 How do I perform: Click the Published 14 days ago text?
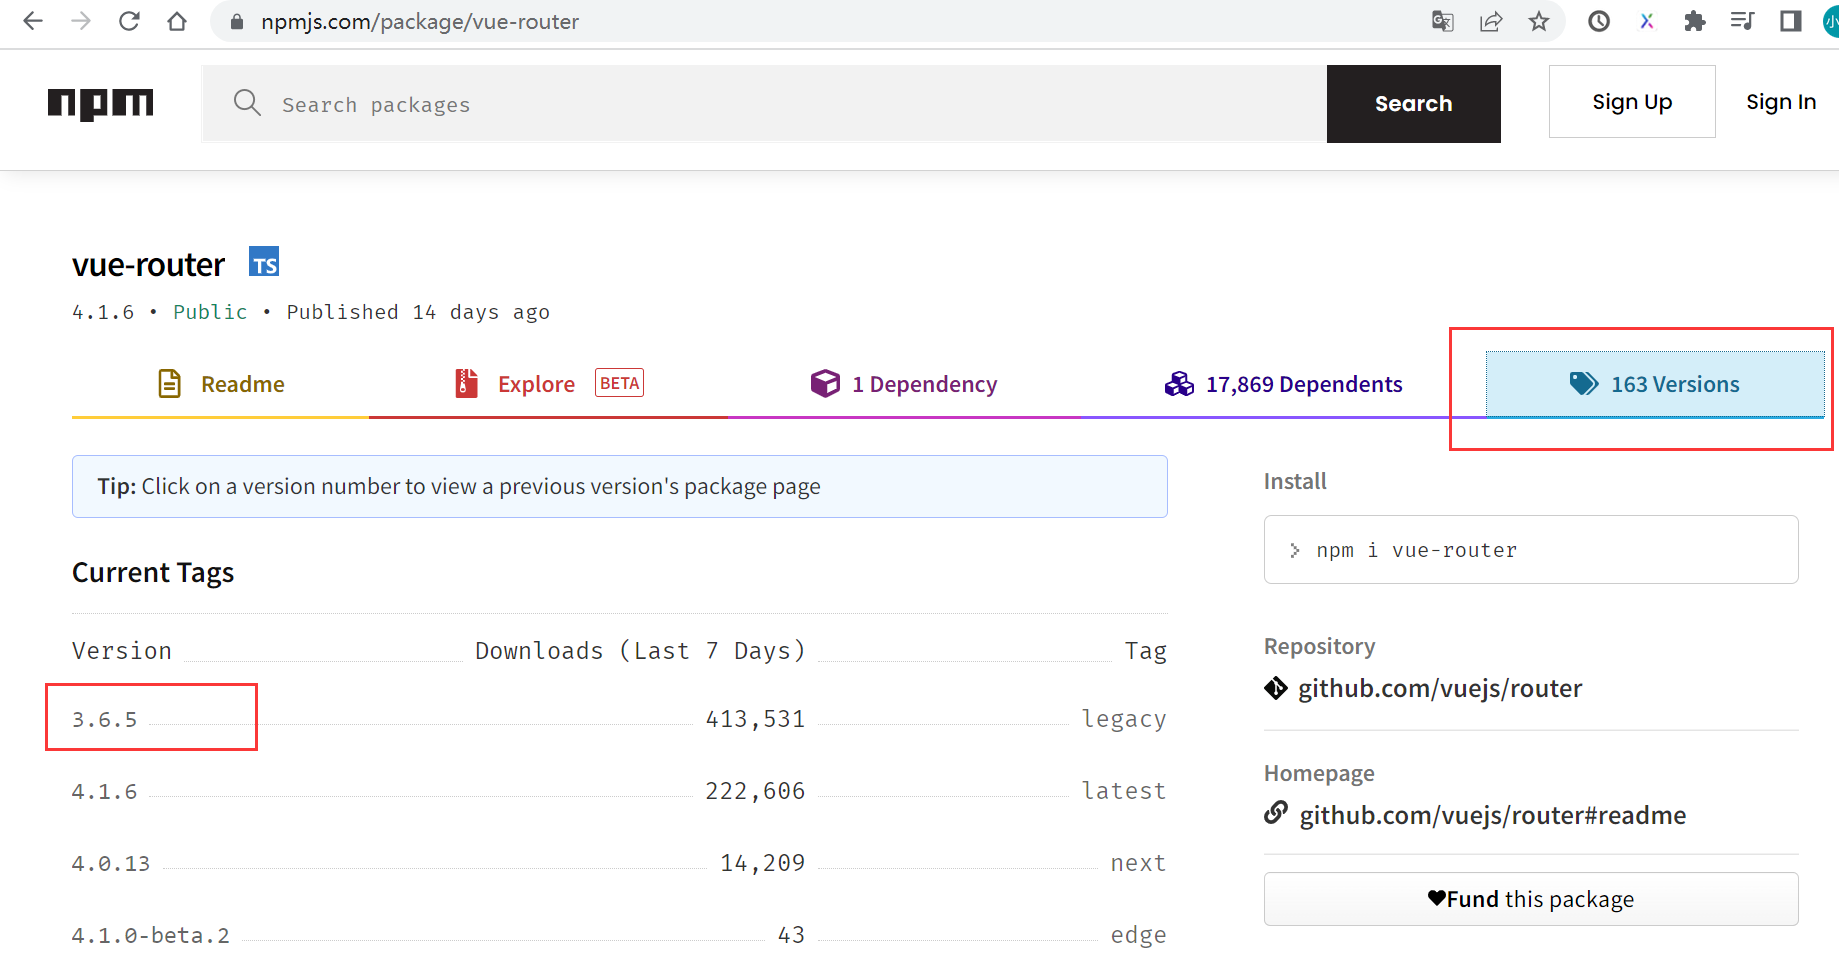click(418, 312)
